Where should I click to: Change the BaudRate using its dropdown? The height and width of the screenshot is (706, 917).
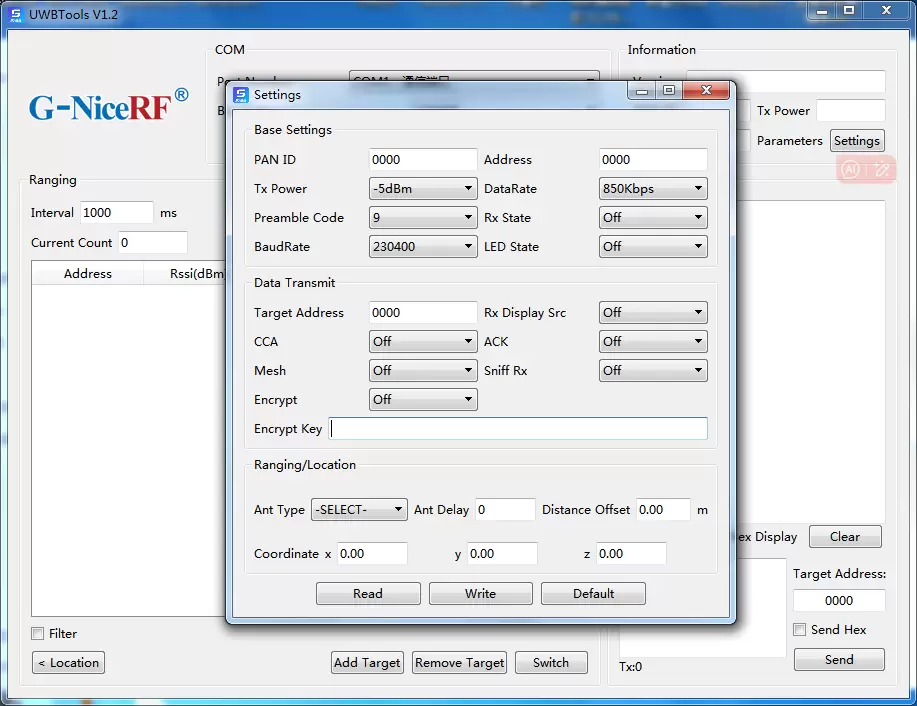tap(422, 246)
